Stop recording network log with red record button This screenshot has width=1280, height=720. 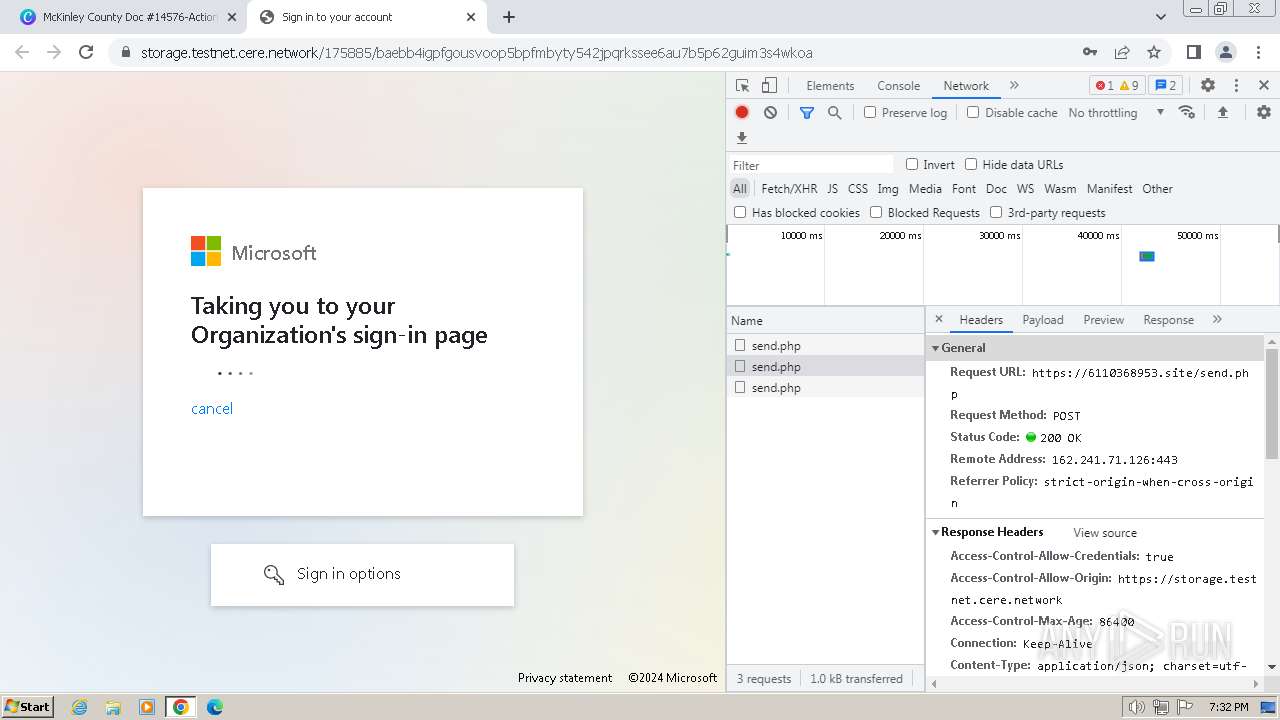742,113
